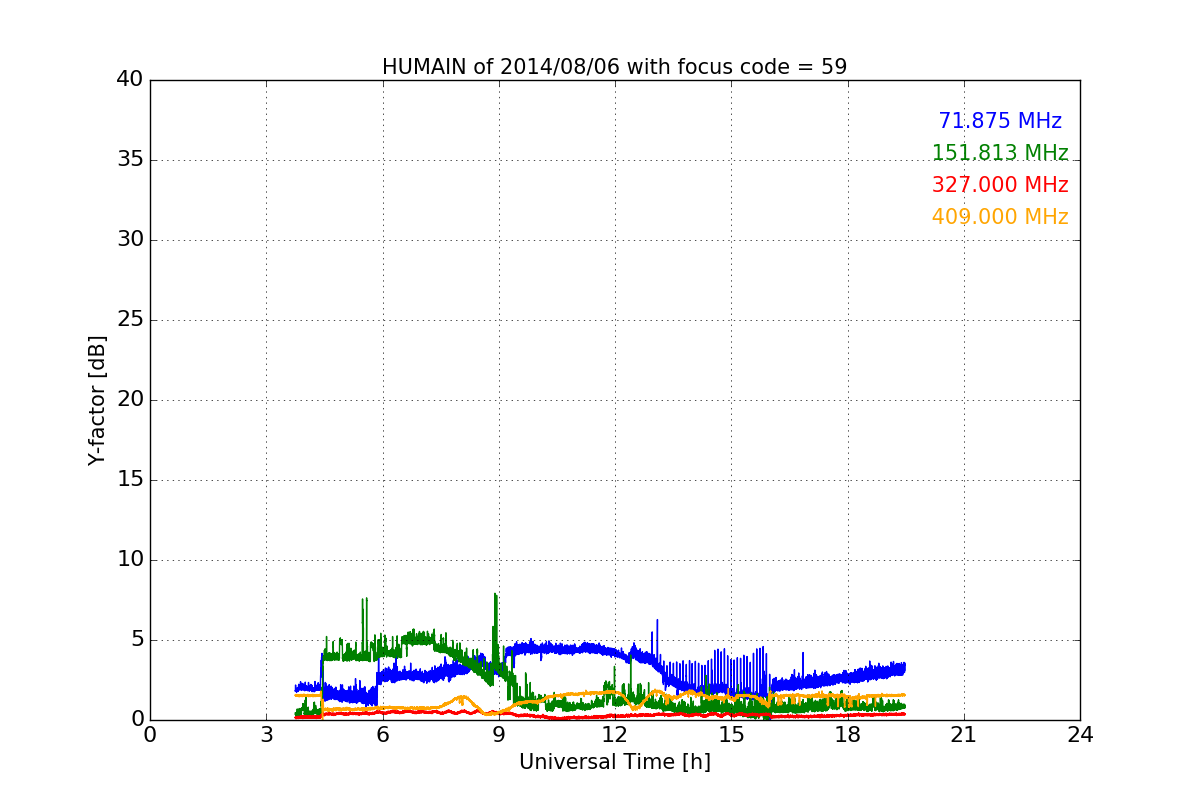Click the y-axis tick label 20
Viewport: 1200px width, 800px height.
point(130,400)
